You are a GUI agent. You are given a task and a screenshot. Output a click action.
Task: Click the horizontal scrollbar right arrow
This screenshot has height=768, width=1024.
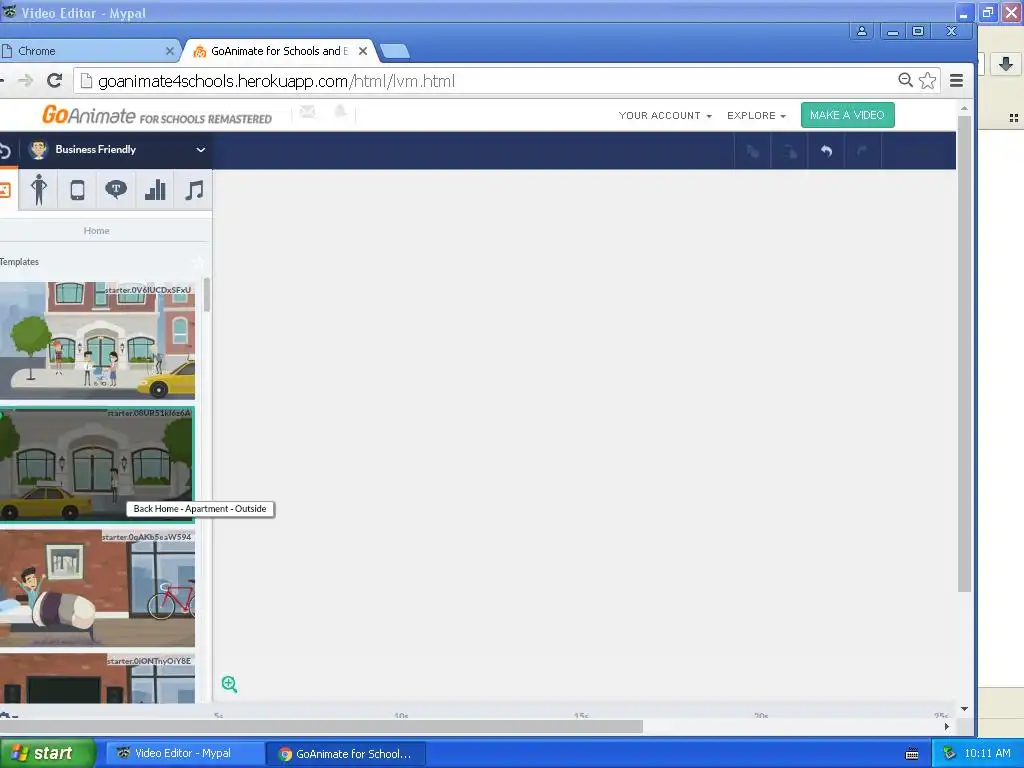click(x=946, y=726)
